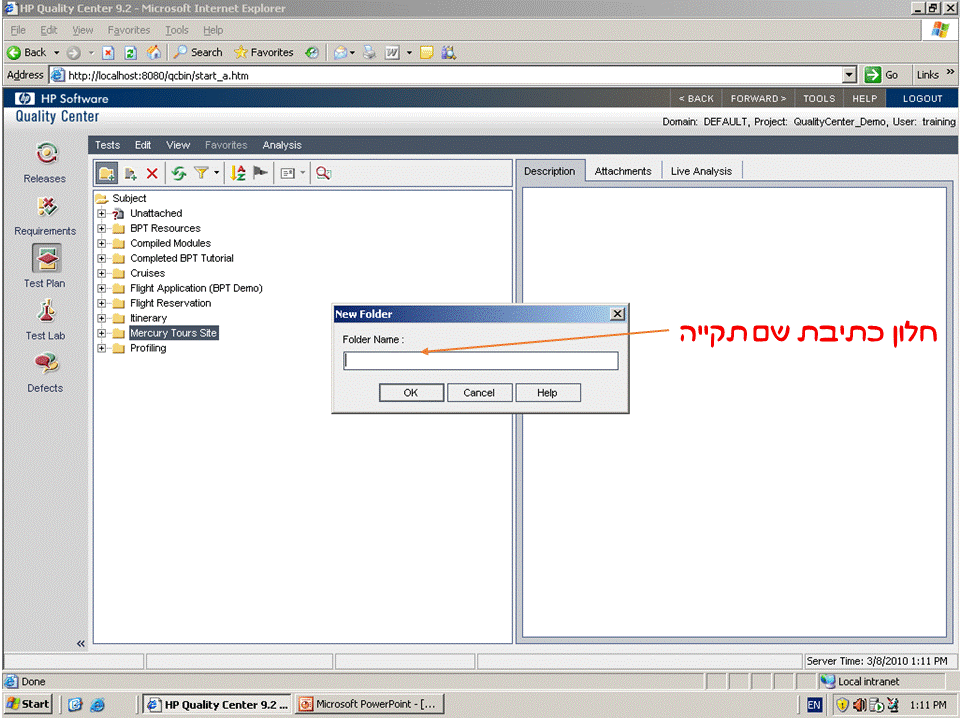The width and height of the screenshot is (960, 720).
Task: Click the browser Print icon
Action: point(369,53)
